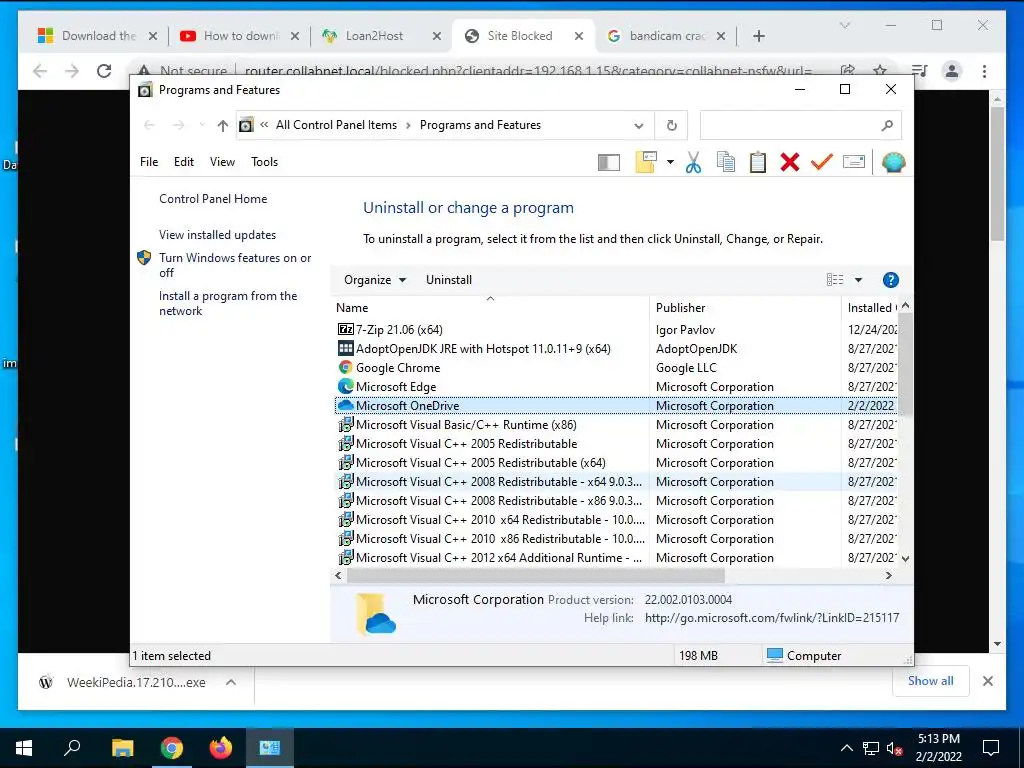Image resolution: width=1024 pixels, height=768 pixels.
Task: Toggle the preview pane layout icon
Action: pyautogui.click(x=609, y=162)
